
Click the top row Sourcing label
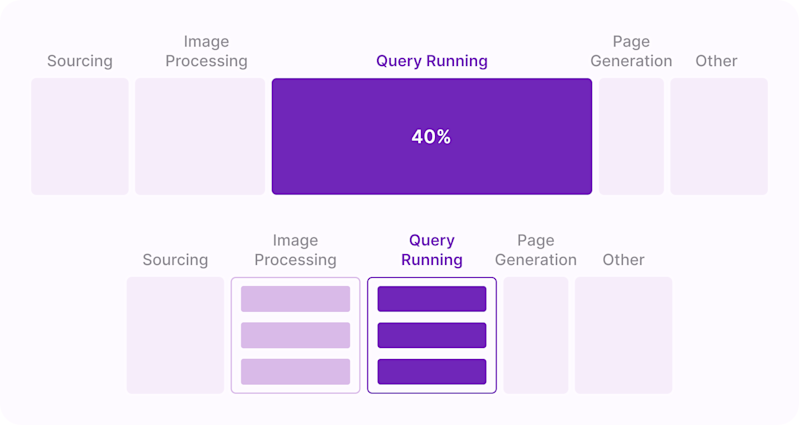(80, 61)
